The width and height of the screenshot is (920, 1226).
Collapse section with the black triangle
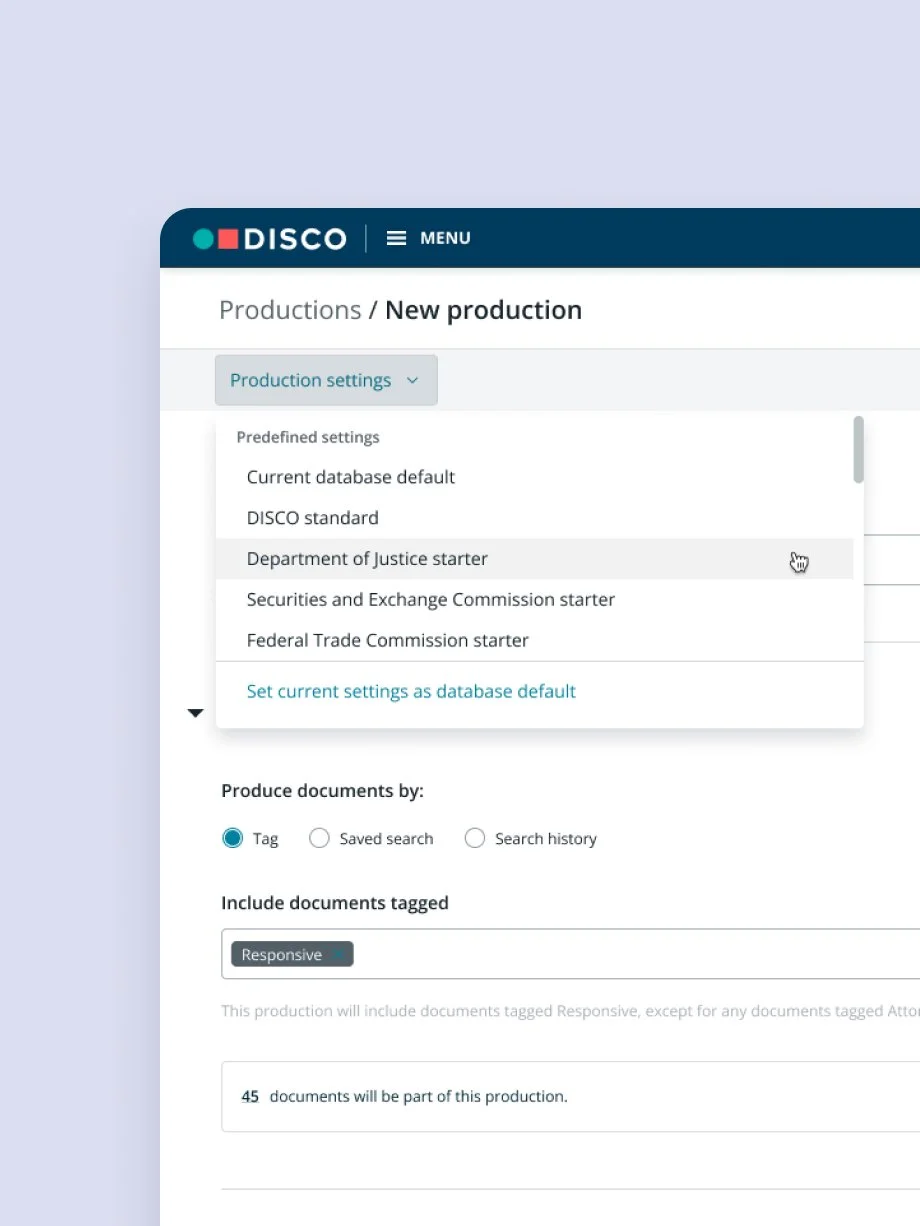[196, 713]
